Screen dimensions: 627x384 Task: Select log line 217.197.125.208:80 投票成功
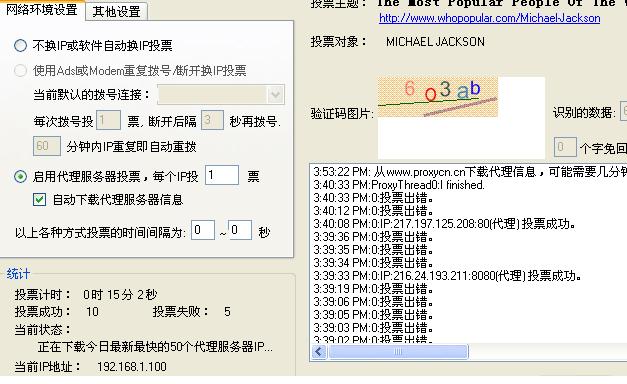444,224
